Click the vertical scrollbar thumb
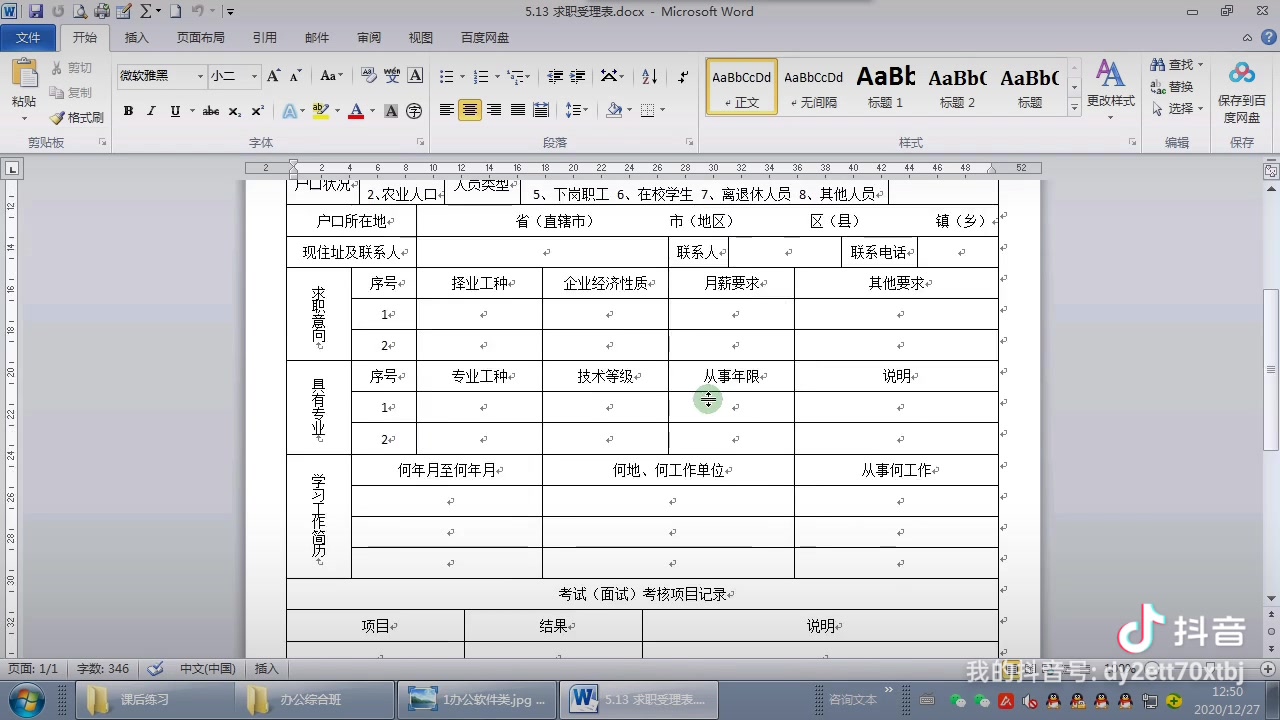1280x720 pixels. coord(1271,369)
